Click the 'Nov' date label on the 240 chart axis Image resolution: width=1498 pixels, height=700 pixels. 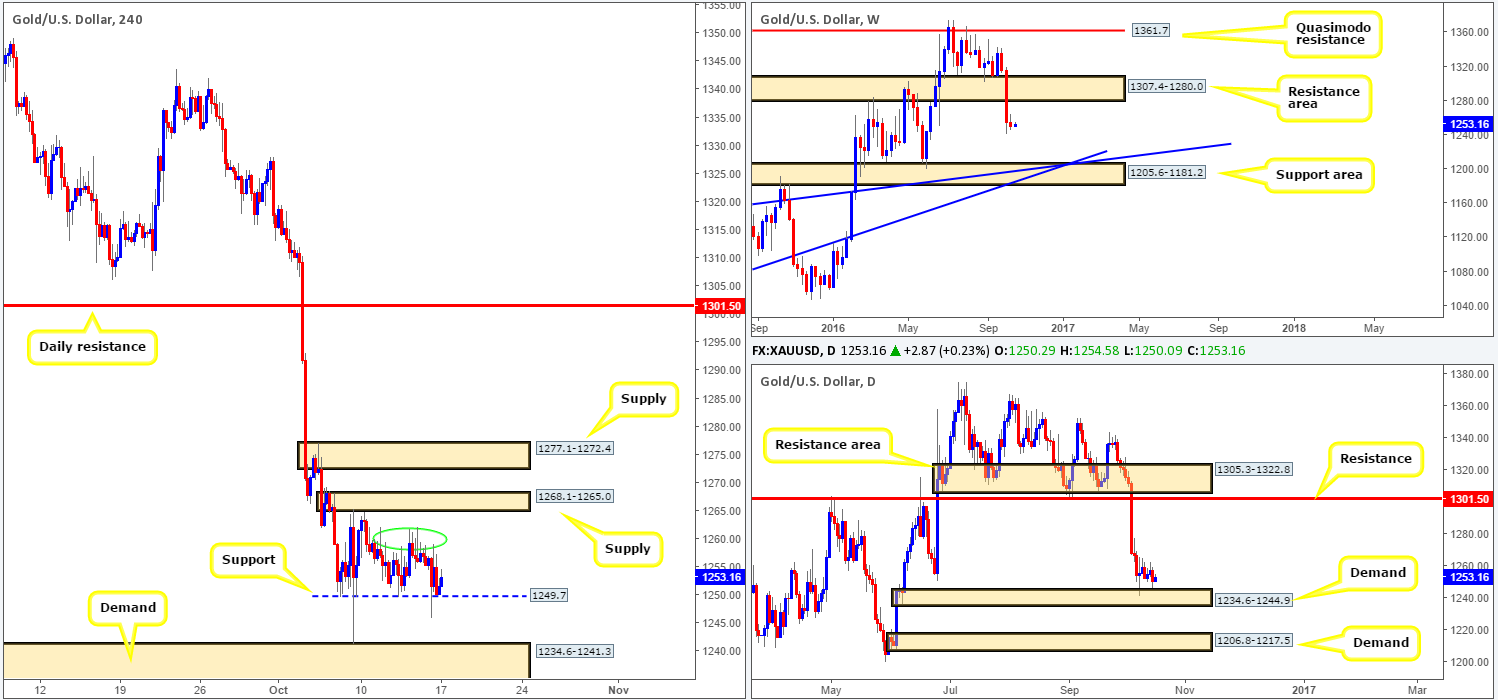(x=617, y=690)
